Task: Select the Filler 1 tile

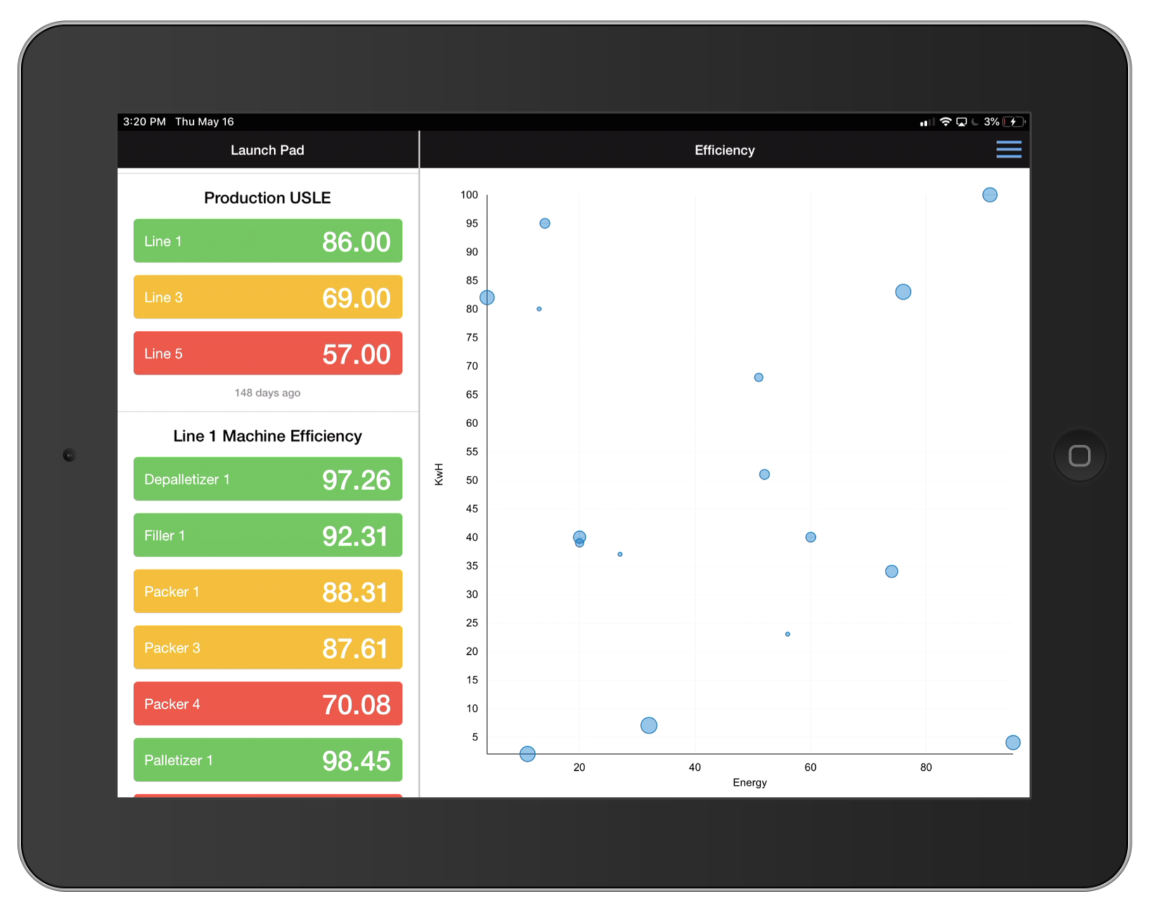Action: [x=268, y=535]
